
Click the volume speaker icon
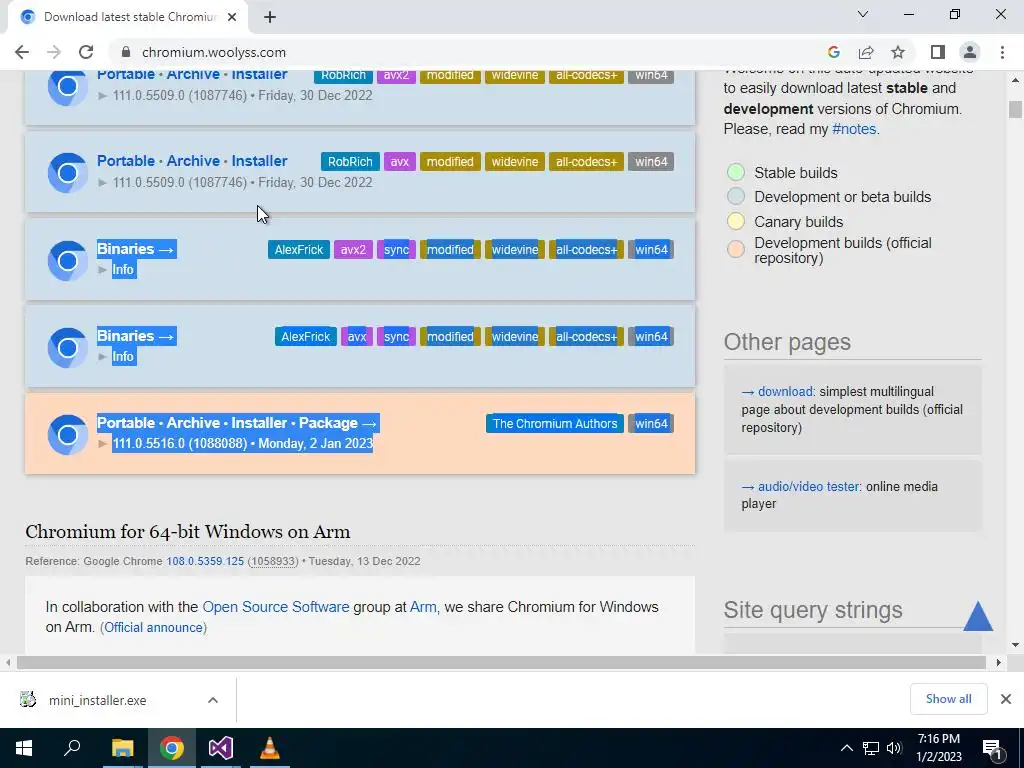coord(894,748)
